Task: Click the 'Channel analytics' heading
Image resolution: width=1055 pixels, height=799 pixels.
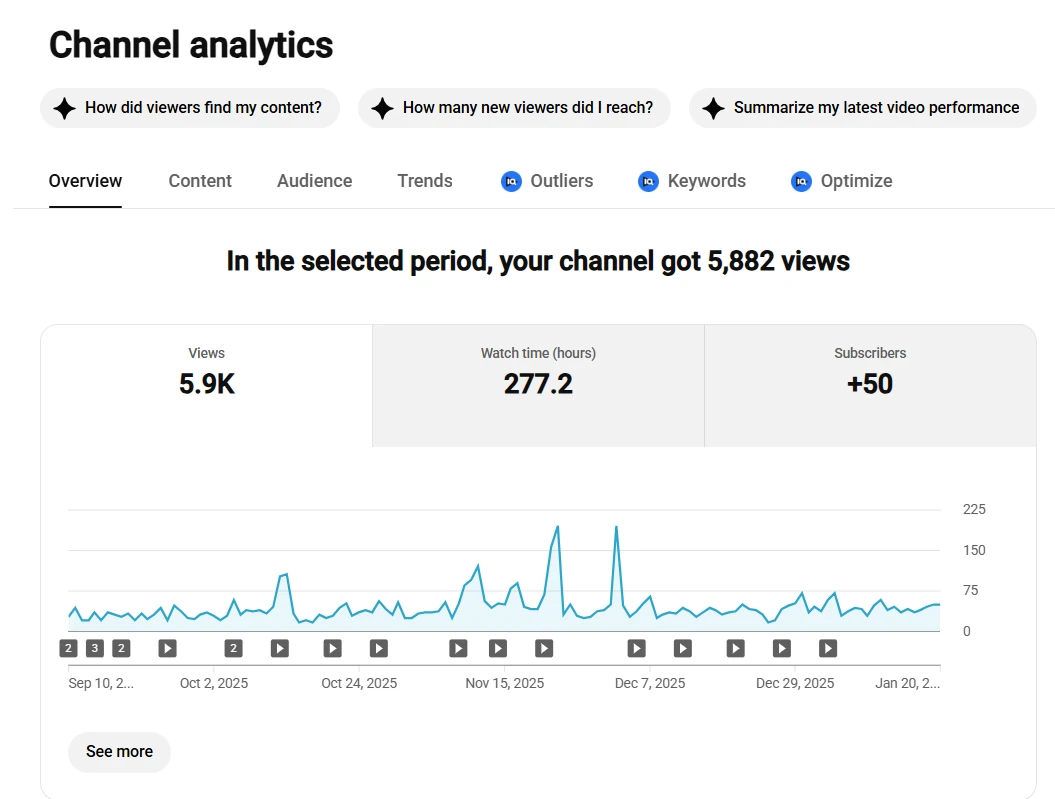Action: pyautogui.click(x=191, y=45)
